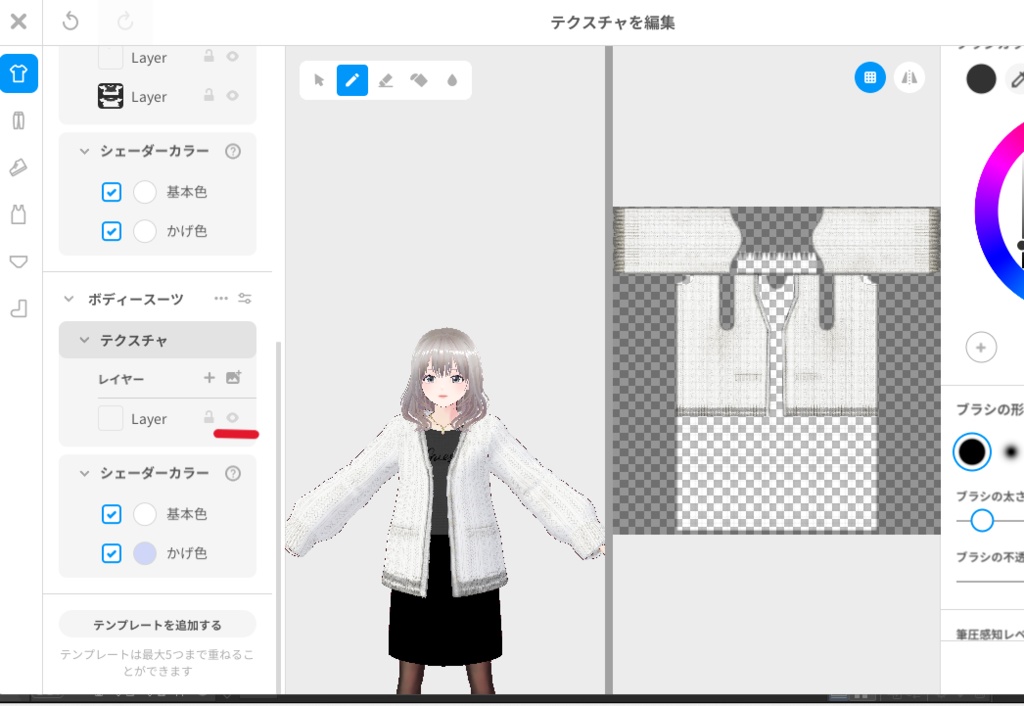Disable かげ色 shading color checkbox
1024x706 pixels.
[x=112, y=552]
